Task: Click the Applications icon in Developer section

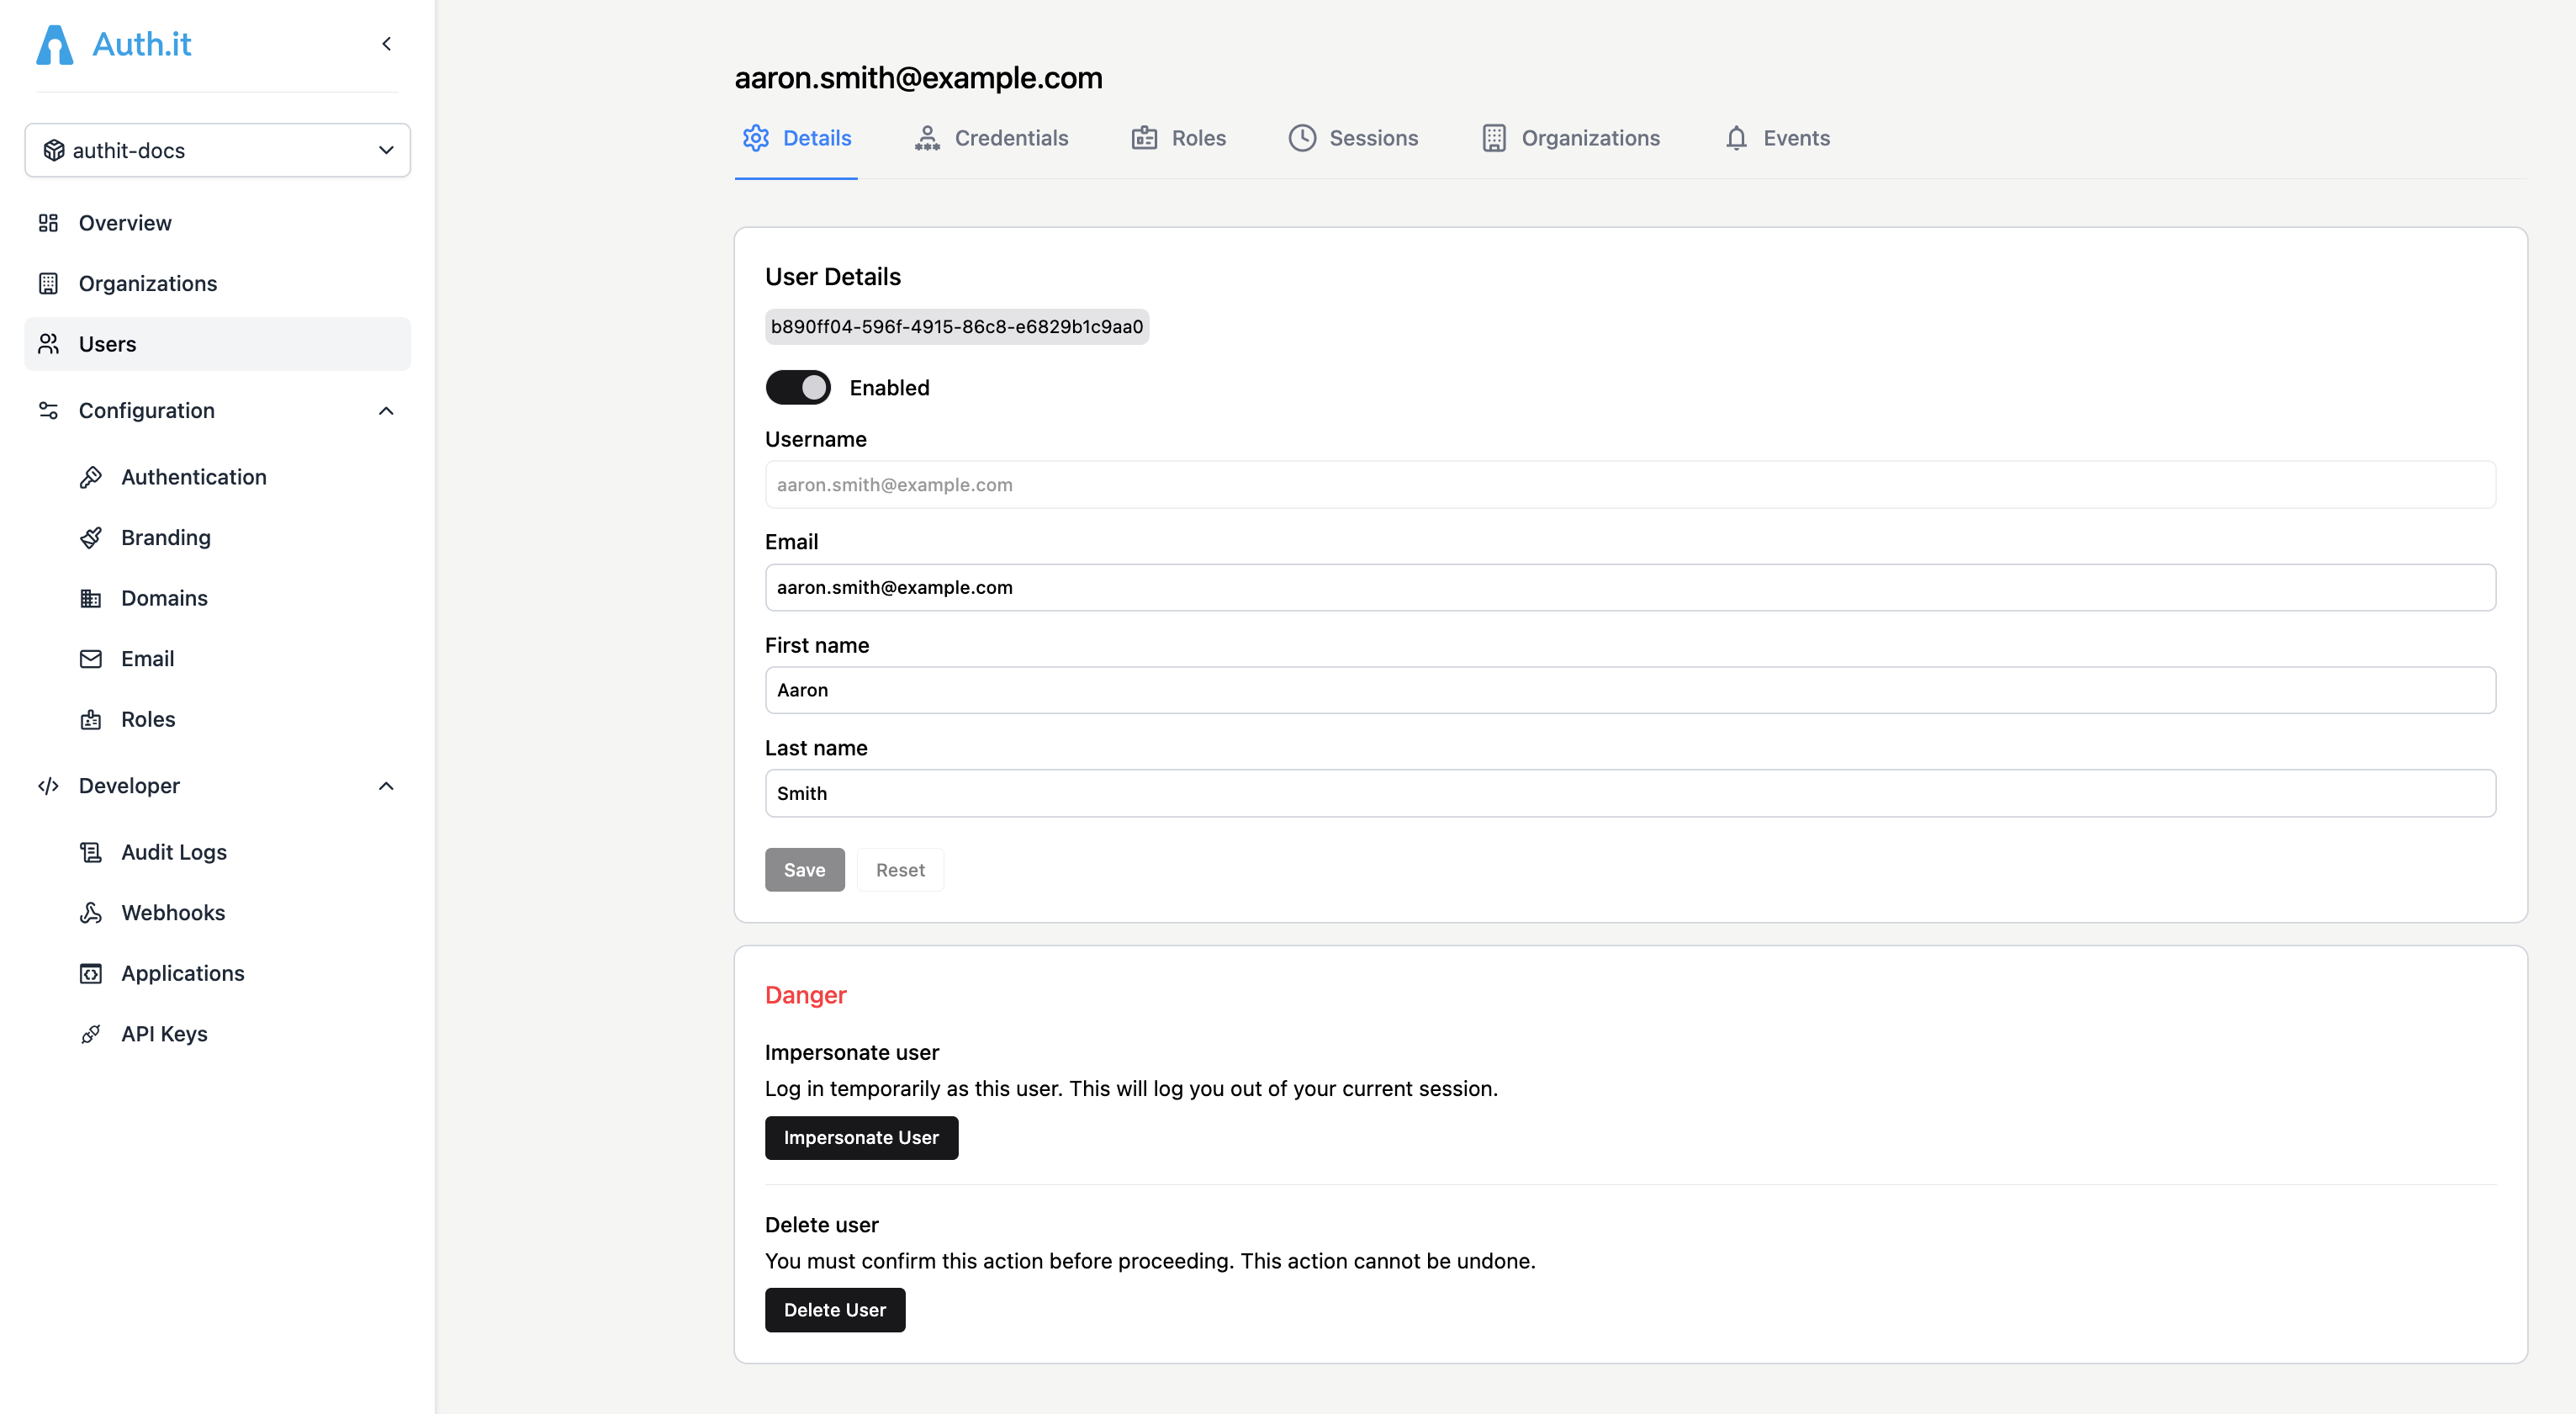Action: [x=91, y=972]
